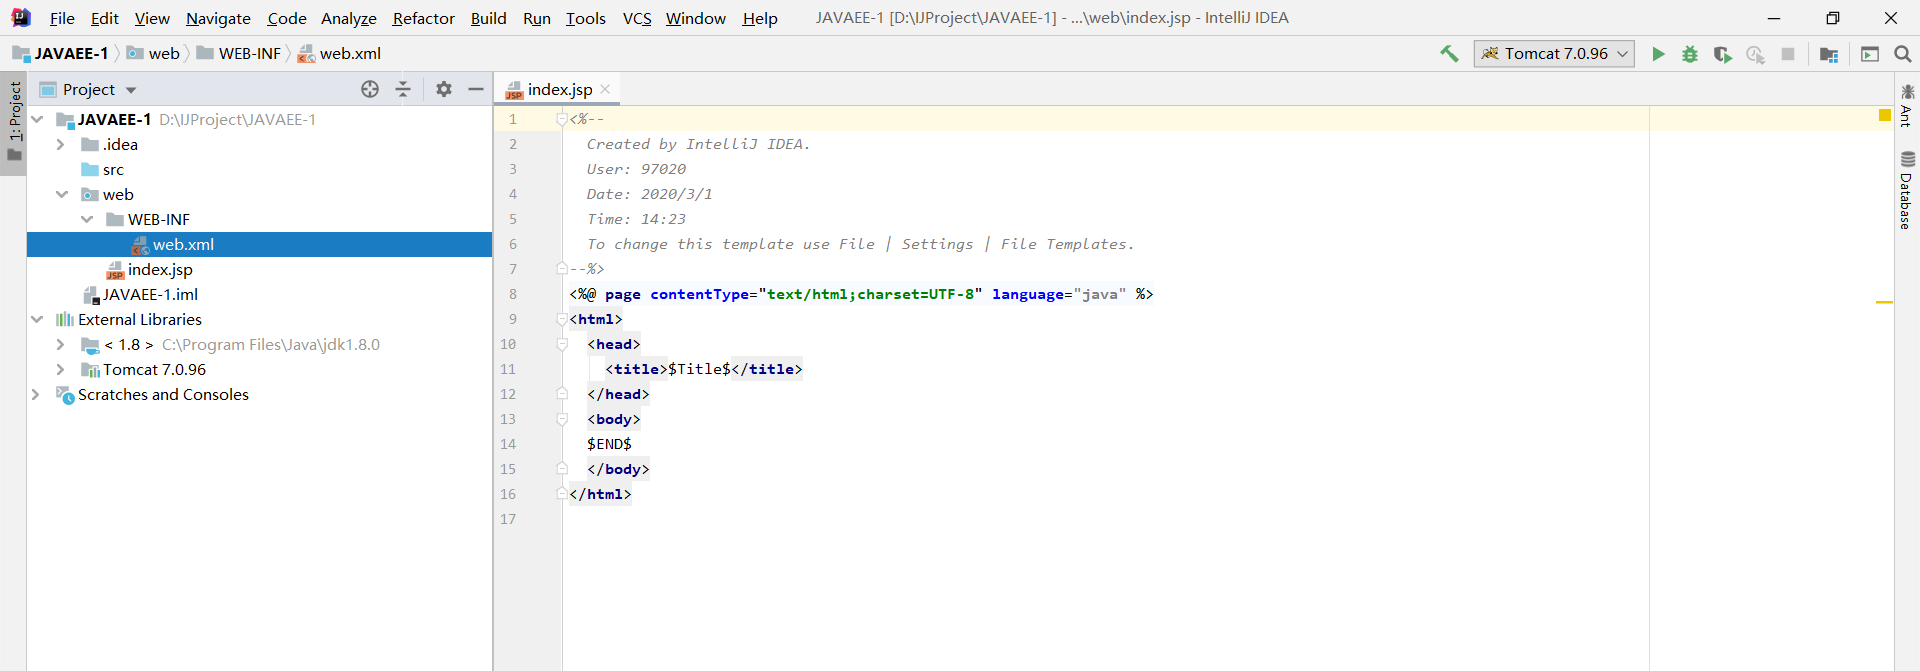Hide the Project tool window
Image resolution: width=1920 pixels, height=671 pixels.
coord(476,89)
